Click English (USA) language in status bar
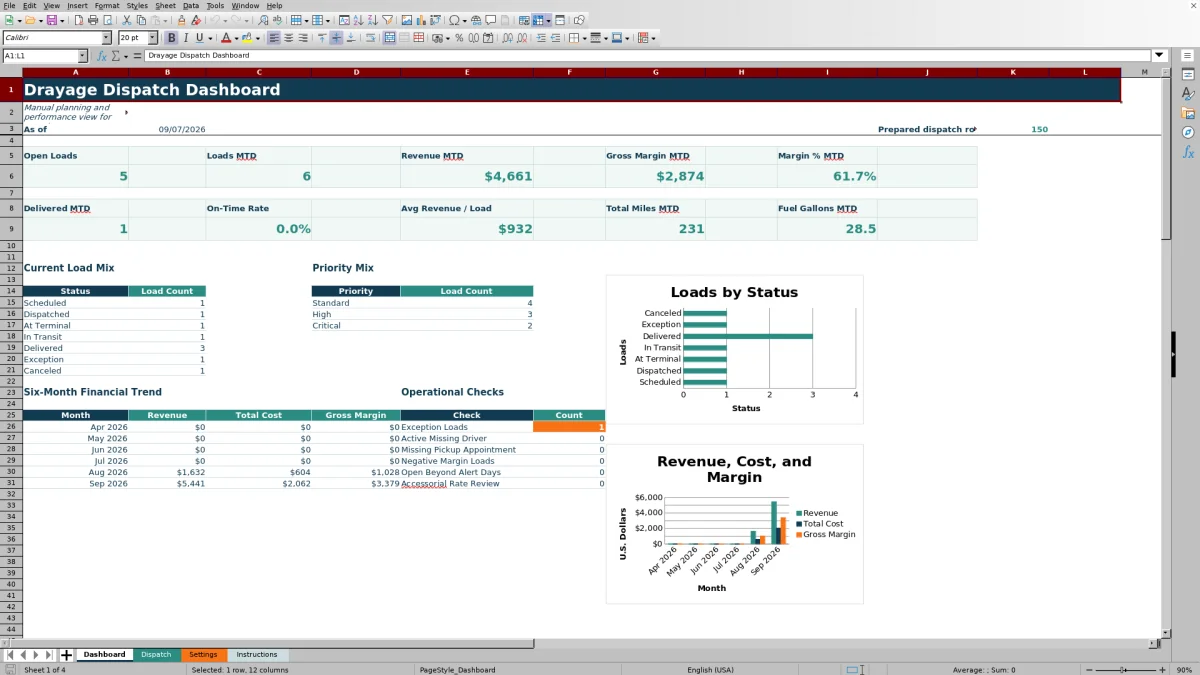This screenshot has width=1200, height=675. point(710,670)
